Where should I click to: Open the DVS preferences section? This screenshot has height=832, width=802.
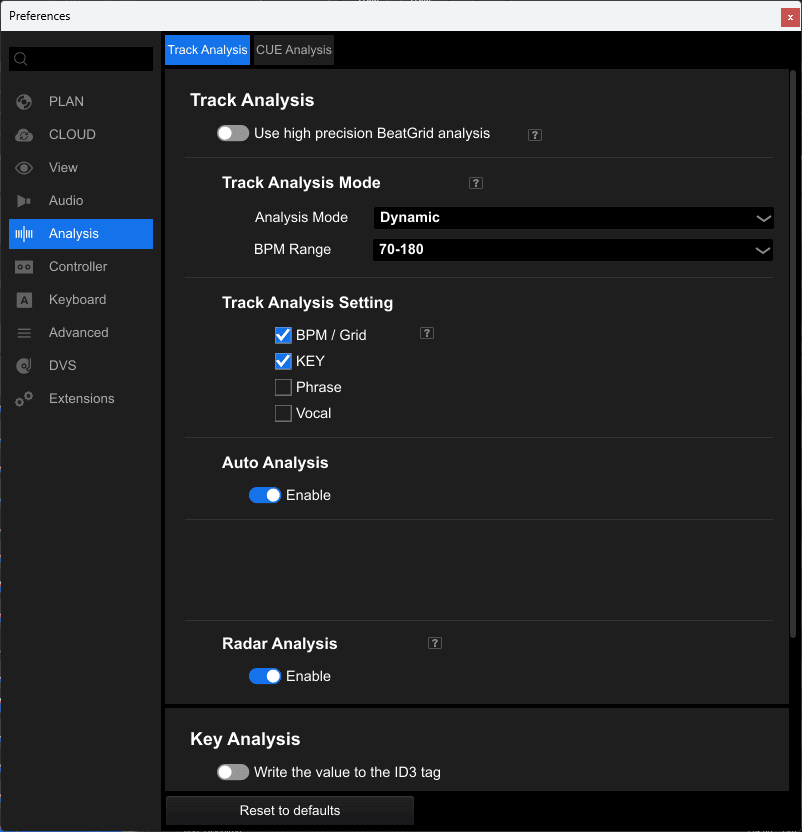click(x=81, y=366)
